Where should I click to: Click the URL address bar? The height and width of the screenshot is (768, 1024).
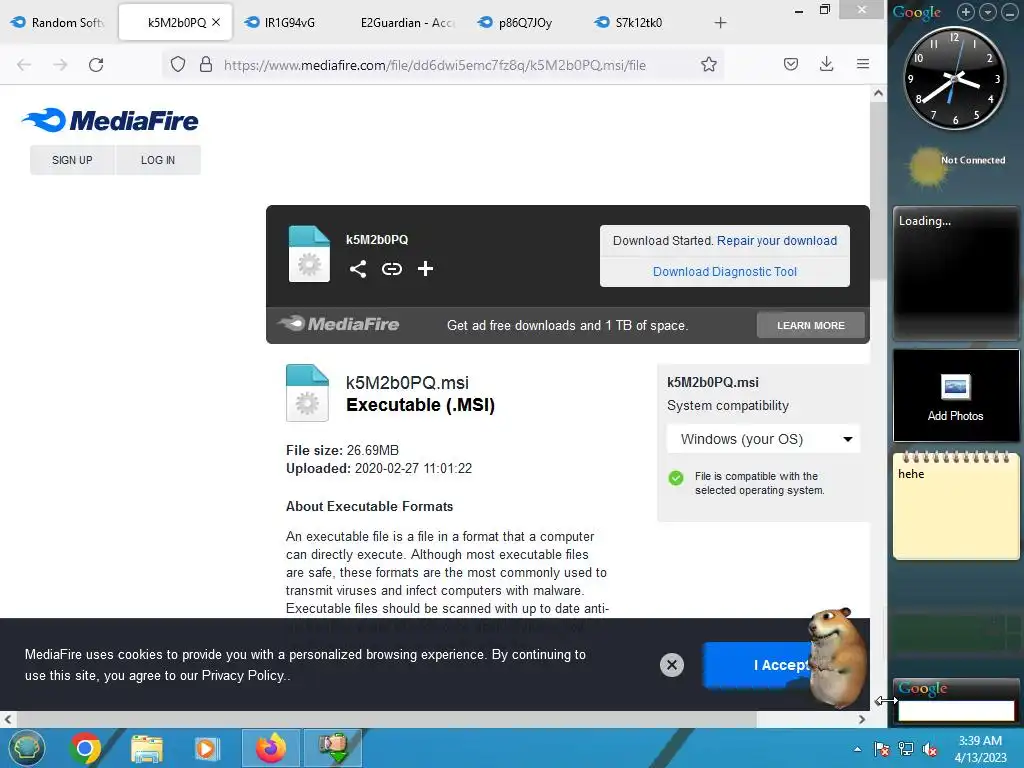point(434,65)
